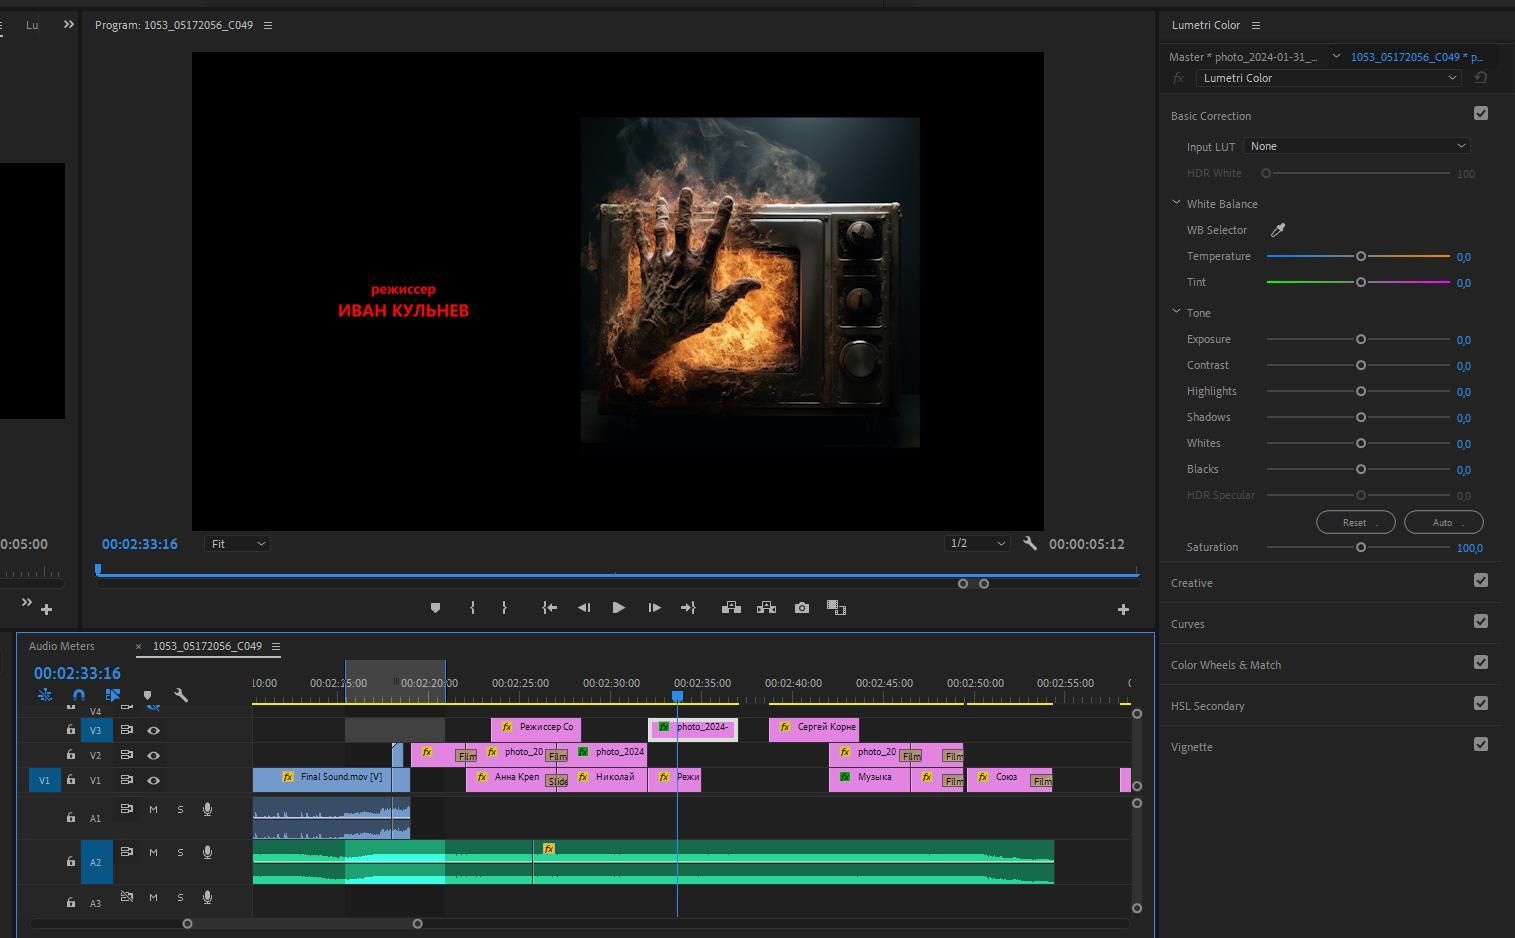The image size is (1515, 938).
Task: Open playback resolution 1/2 dropdown
Action: (977, 544)
